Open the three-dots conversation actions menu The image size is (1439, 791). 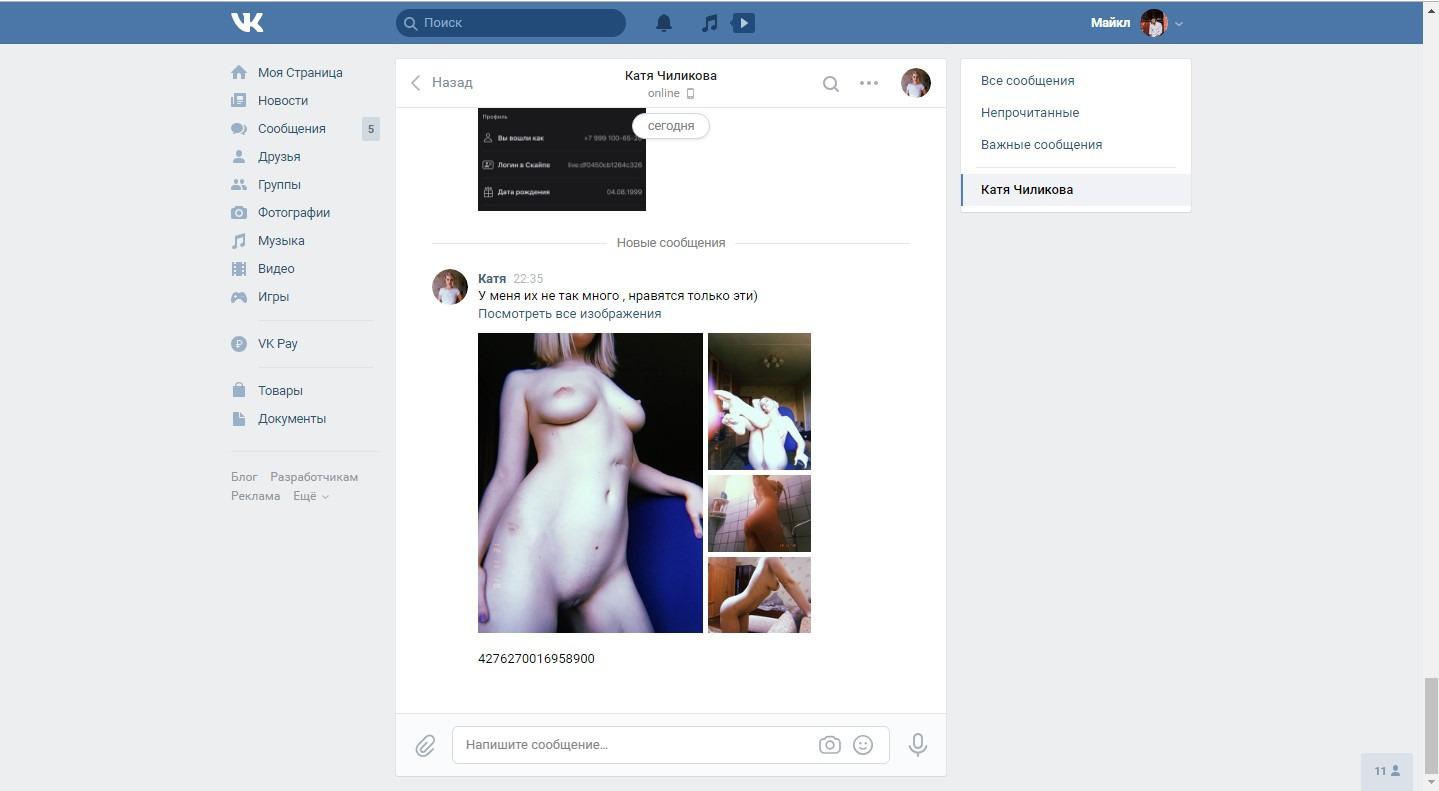coord(869,83)
